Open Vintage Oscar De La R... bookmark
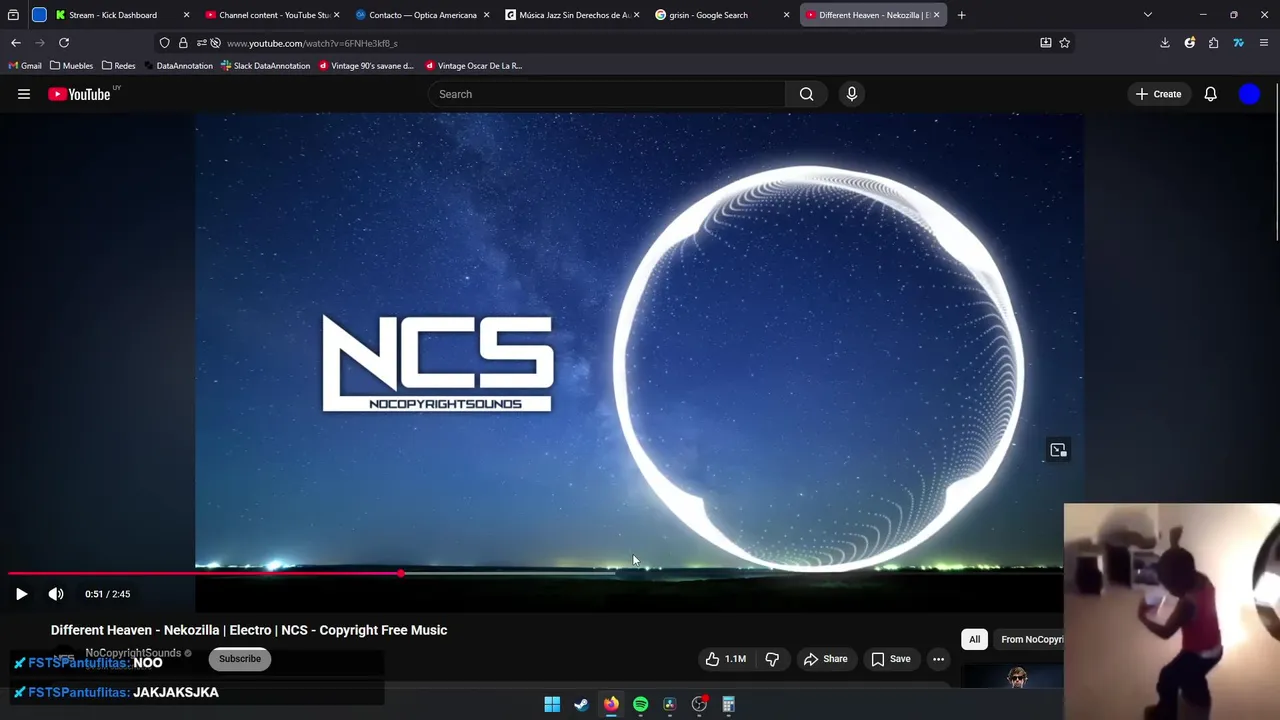 pyautogui.click(x=474, y=66)
